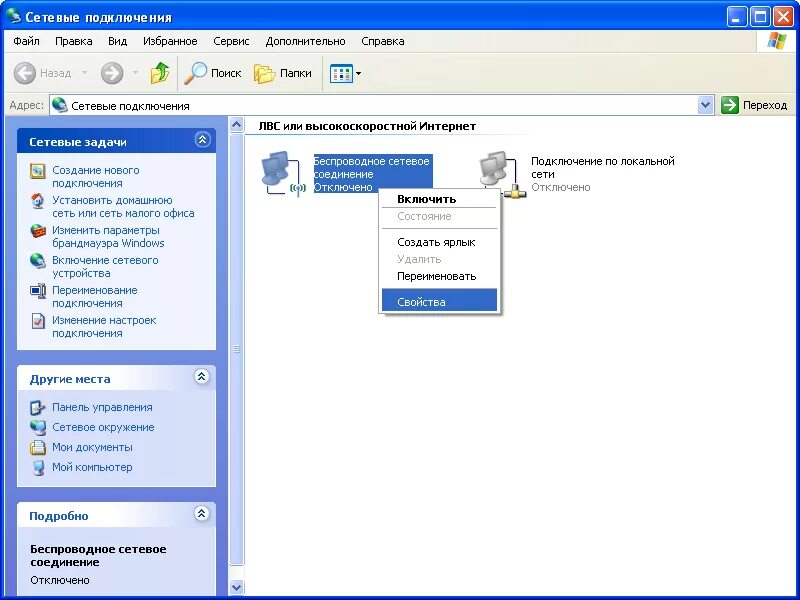The width and height of the screenshot is (800, 600).
Task: Click Изменение настроек подключения link
Action: pos(104,327)
